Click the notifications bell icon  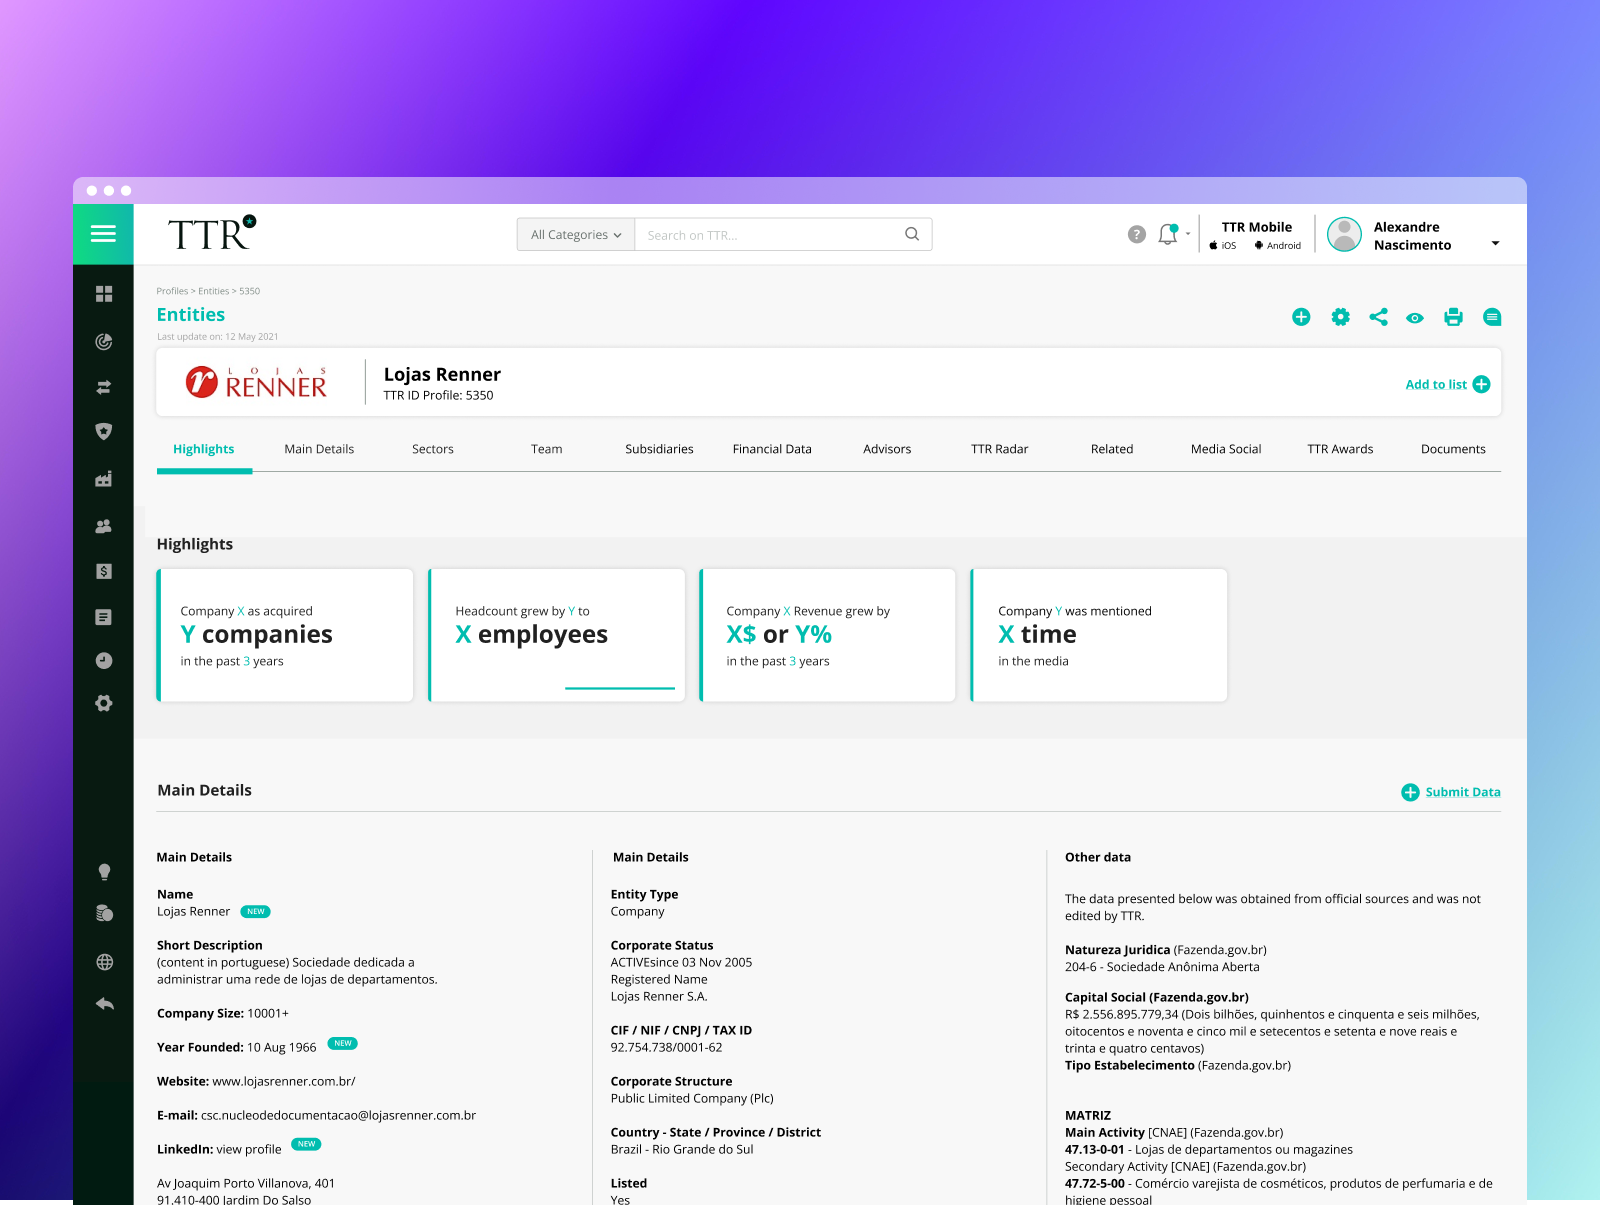click(x=1167, y=235)
